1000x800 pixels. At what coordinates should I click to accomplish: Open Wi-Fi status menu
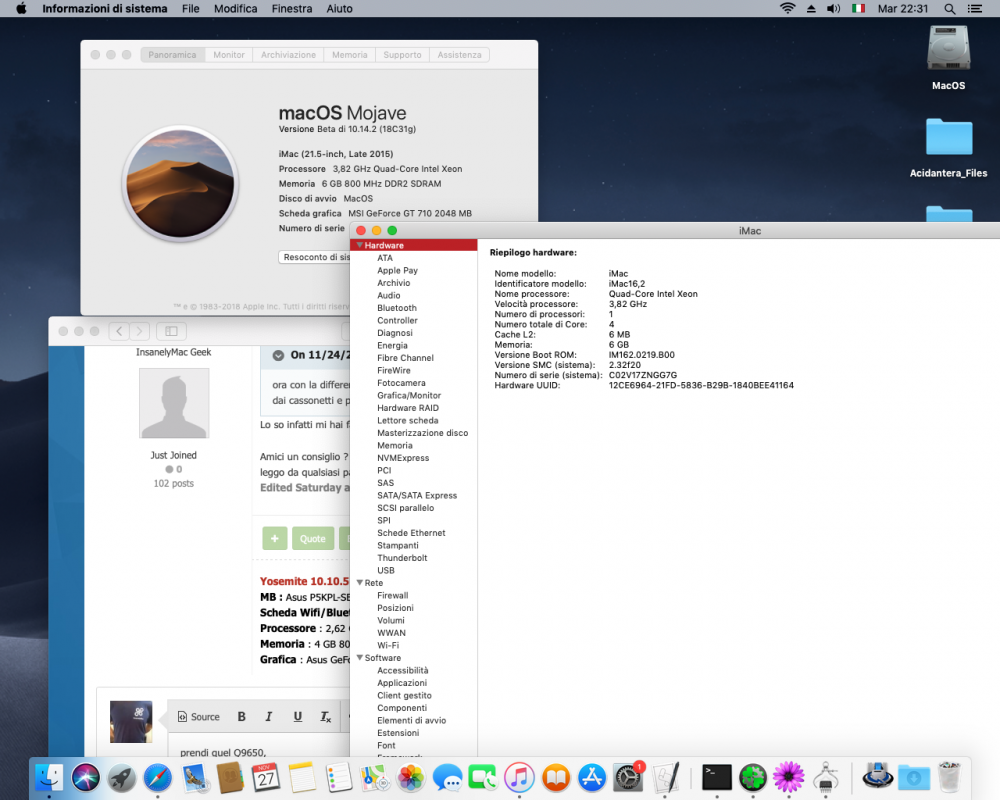tap(788, 8)
